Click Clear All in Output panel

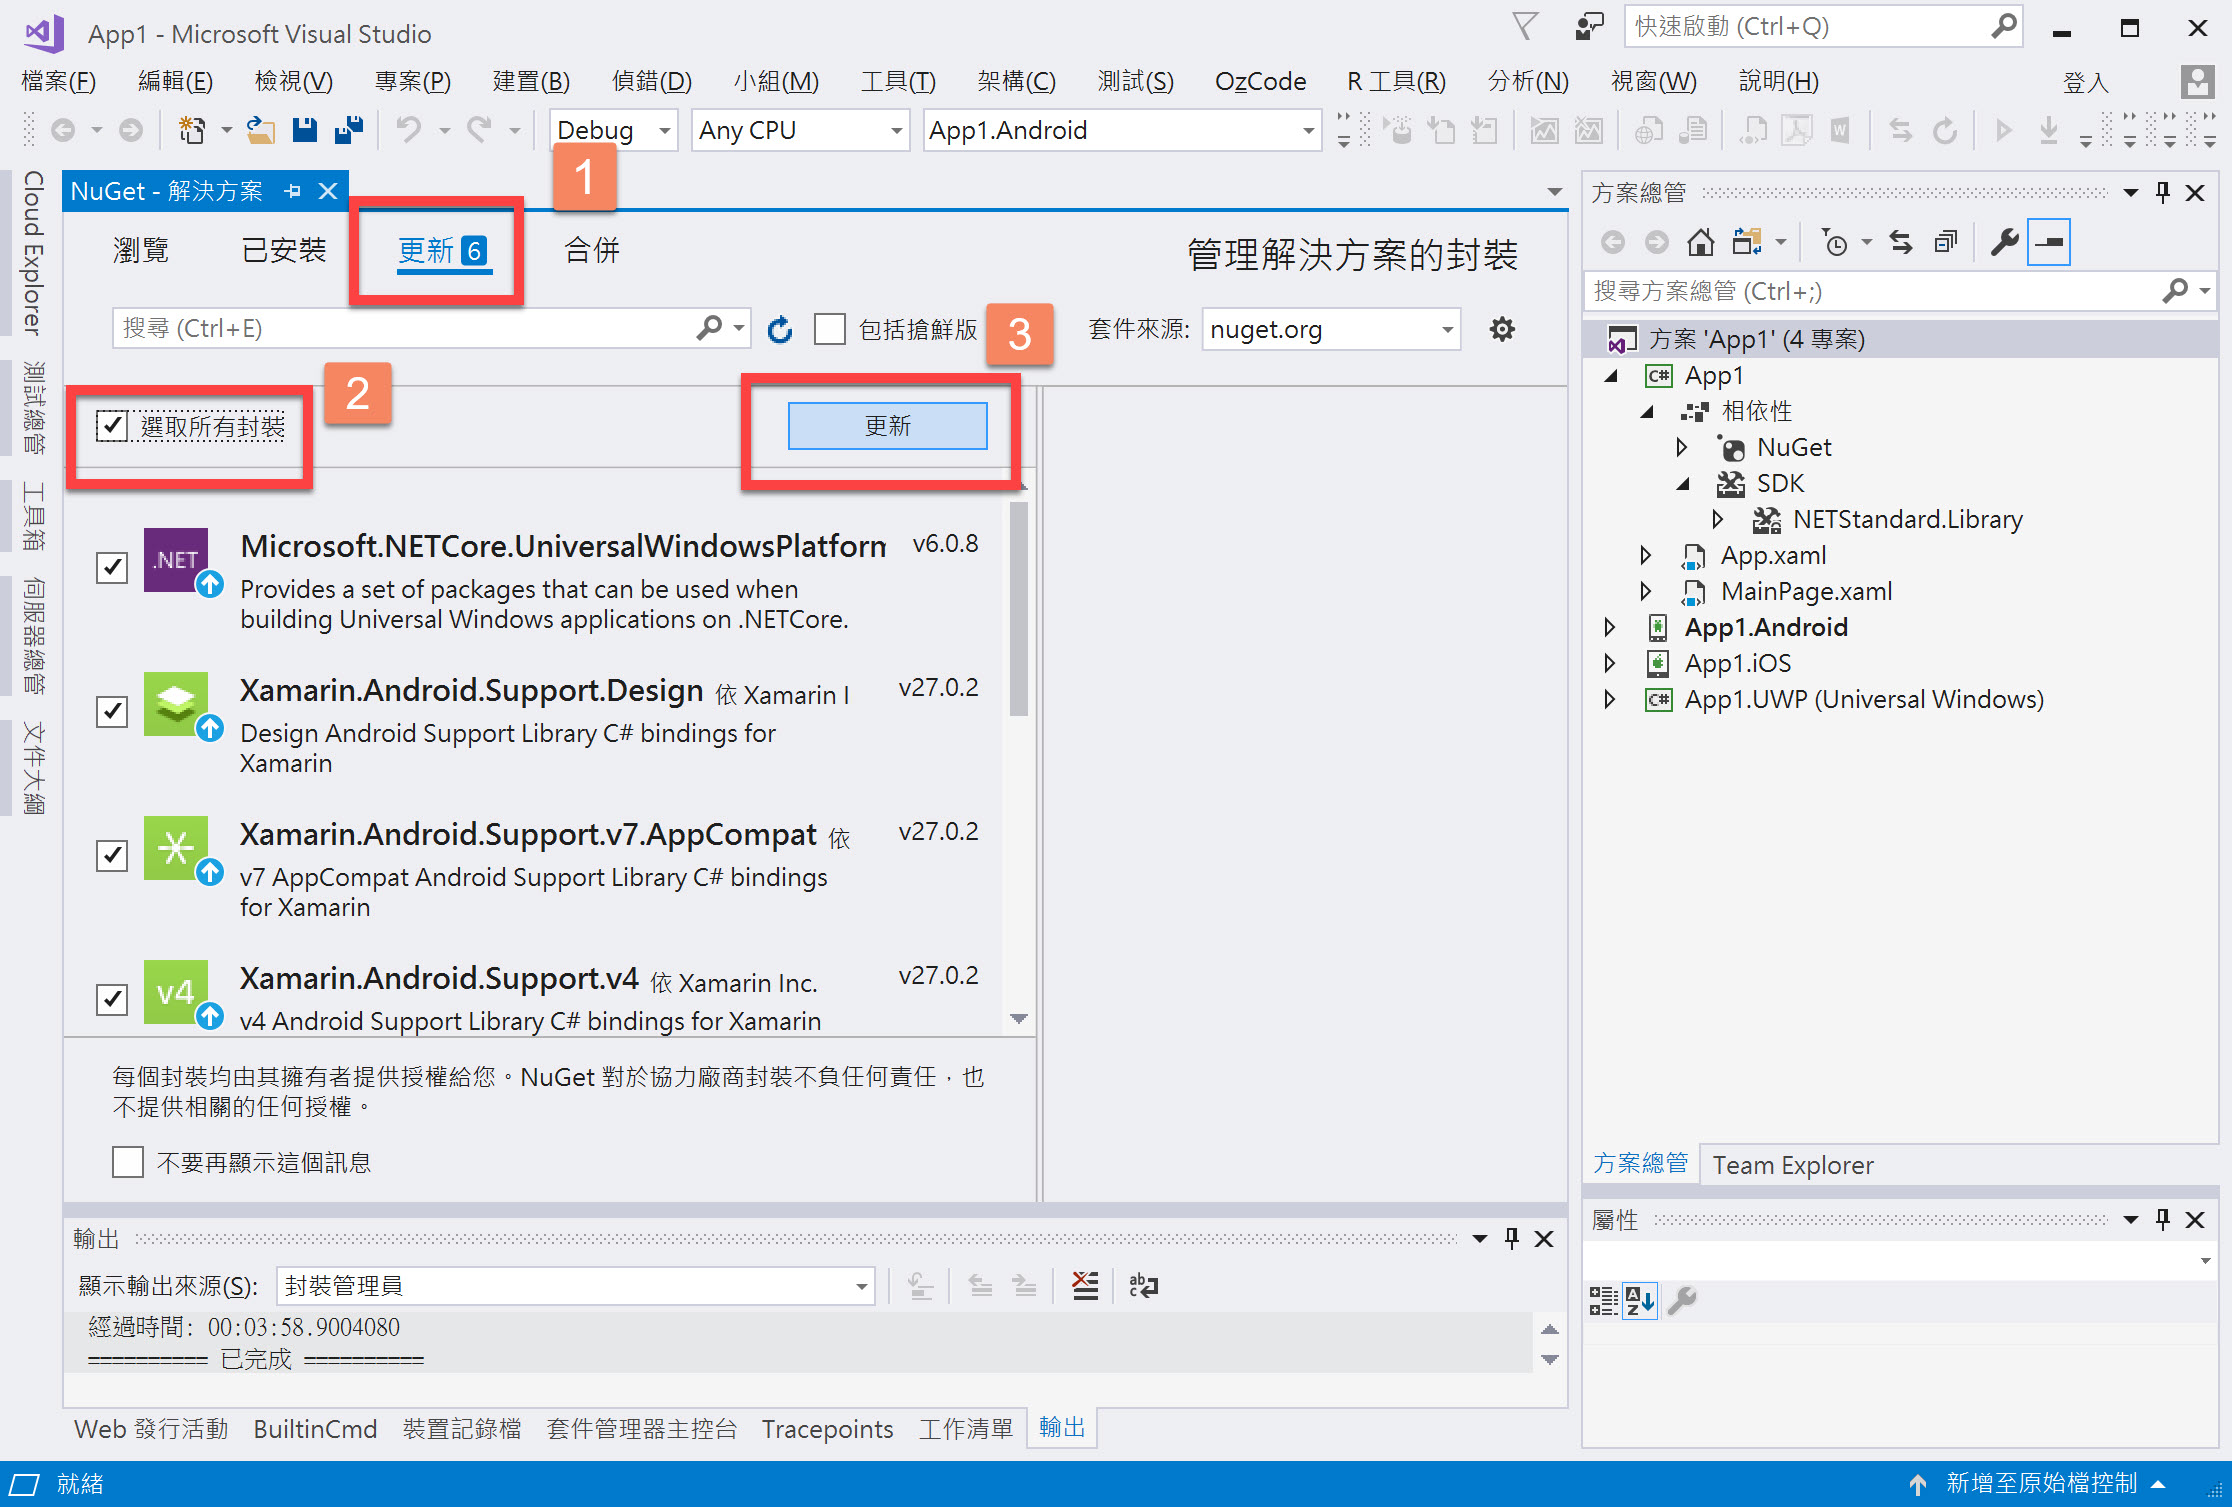point(1085,1285)
